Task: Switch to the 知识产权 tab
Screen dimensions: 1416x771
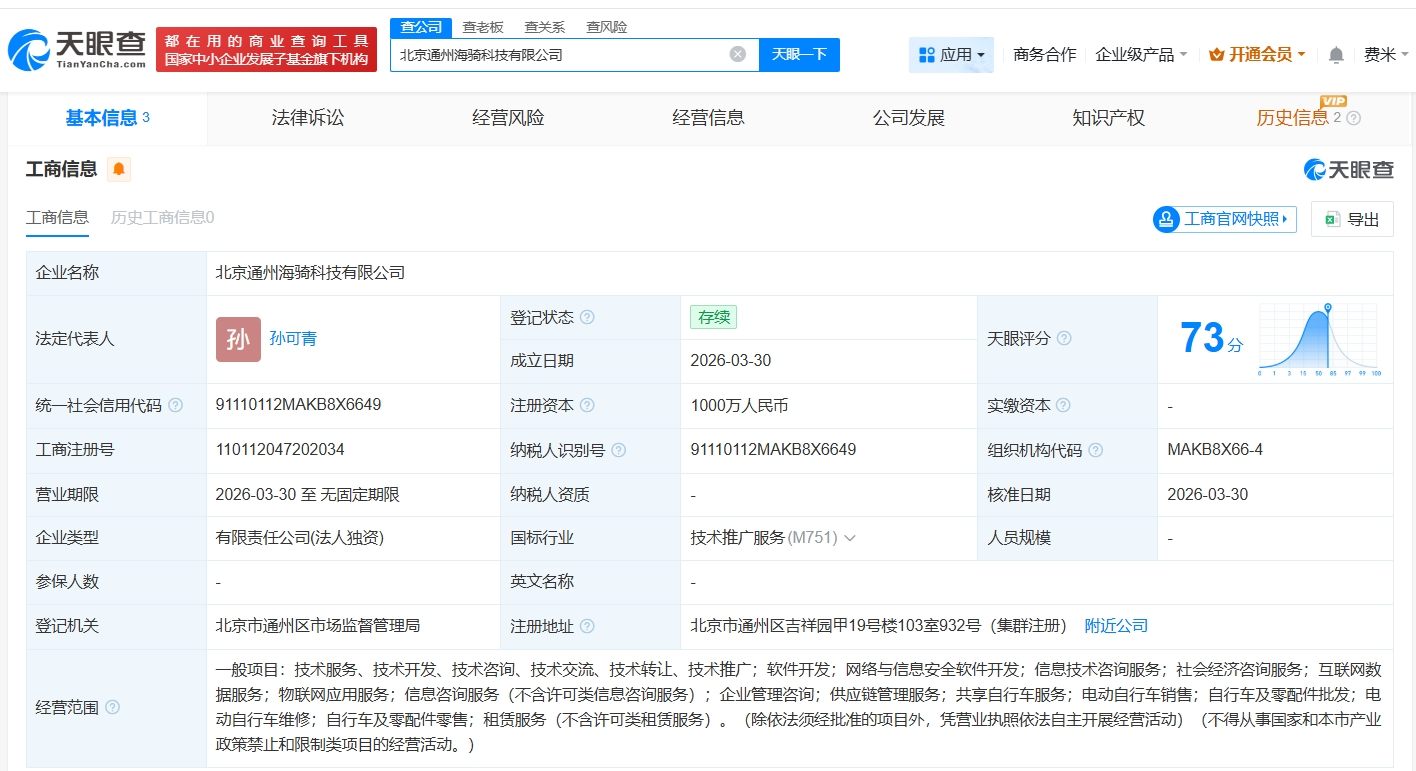Action: tap(1108, 118)
